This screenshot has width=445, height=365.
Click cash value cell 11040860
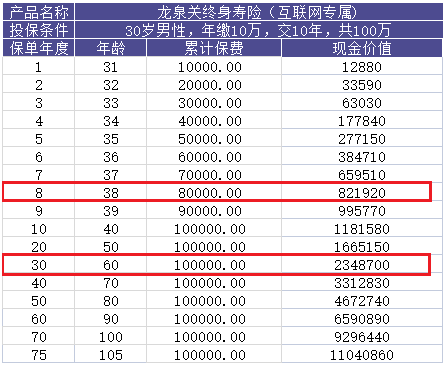(x=362, y=355)
